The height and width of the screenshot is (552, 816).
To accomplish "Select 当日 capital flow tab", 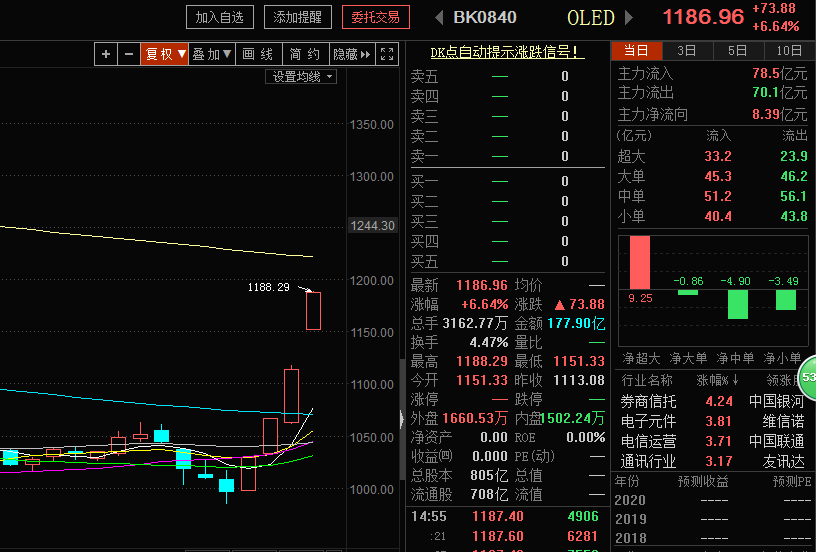I will tap(636, 50).
